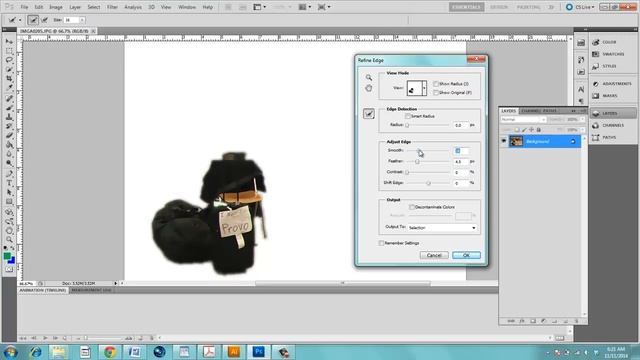Screen dimensions: 640x360
Task: Open the Paths panel from the dock
Action: (x=609, y=137)
